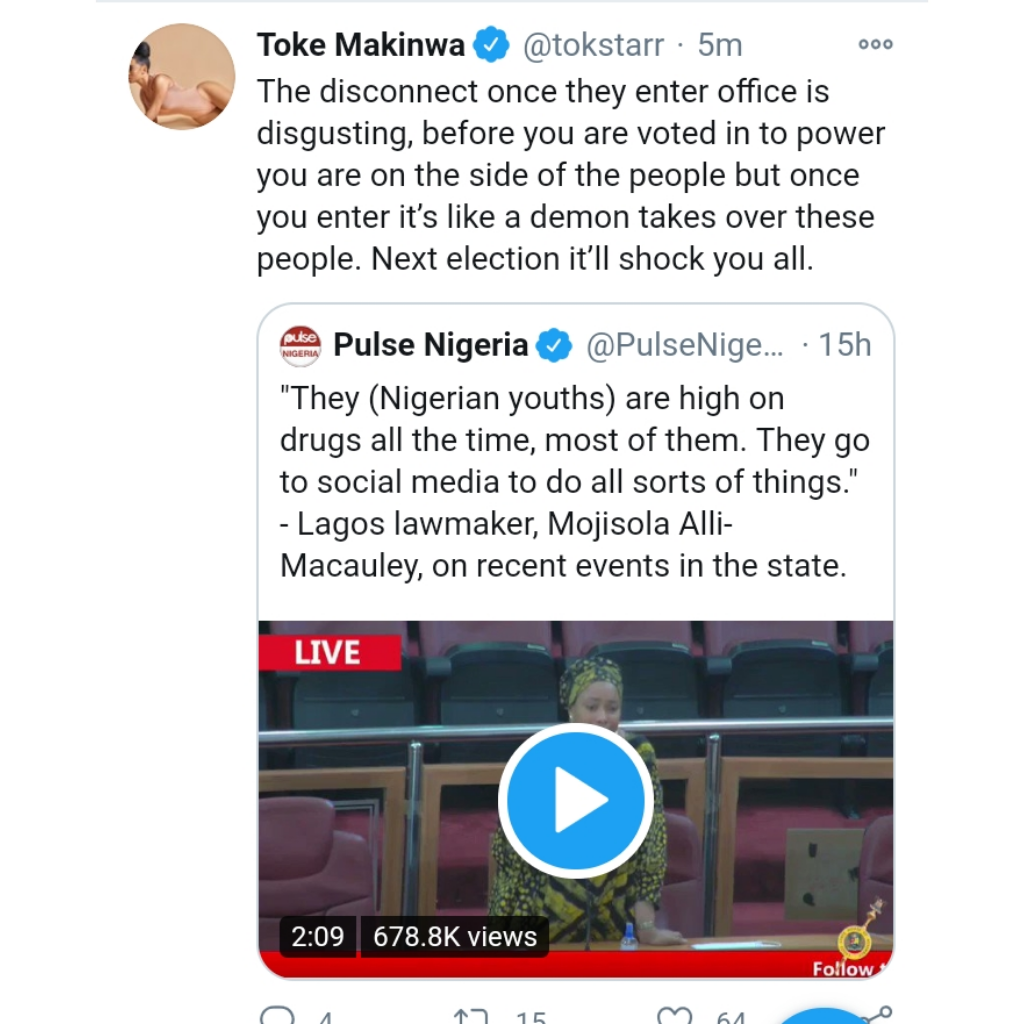This screenshot has height=1024, width=1024.
Task: Click the LIVE badge on the video
Action: 330,652
